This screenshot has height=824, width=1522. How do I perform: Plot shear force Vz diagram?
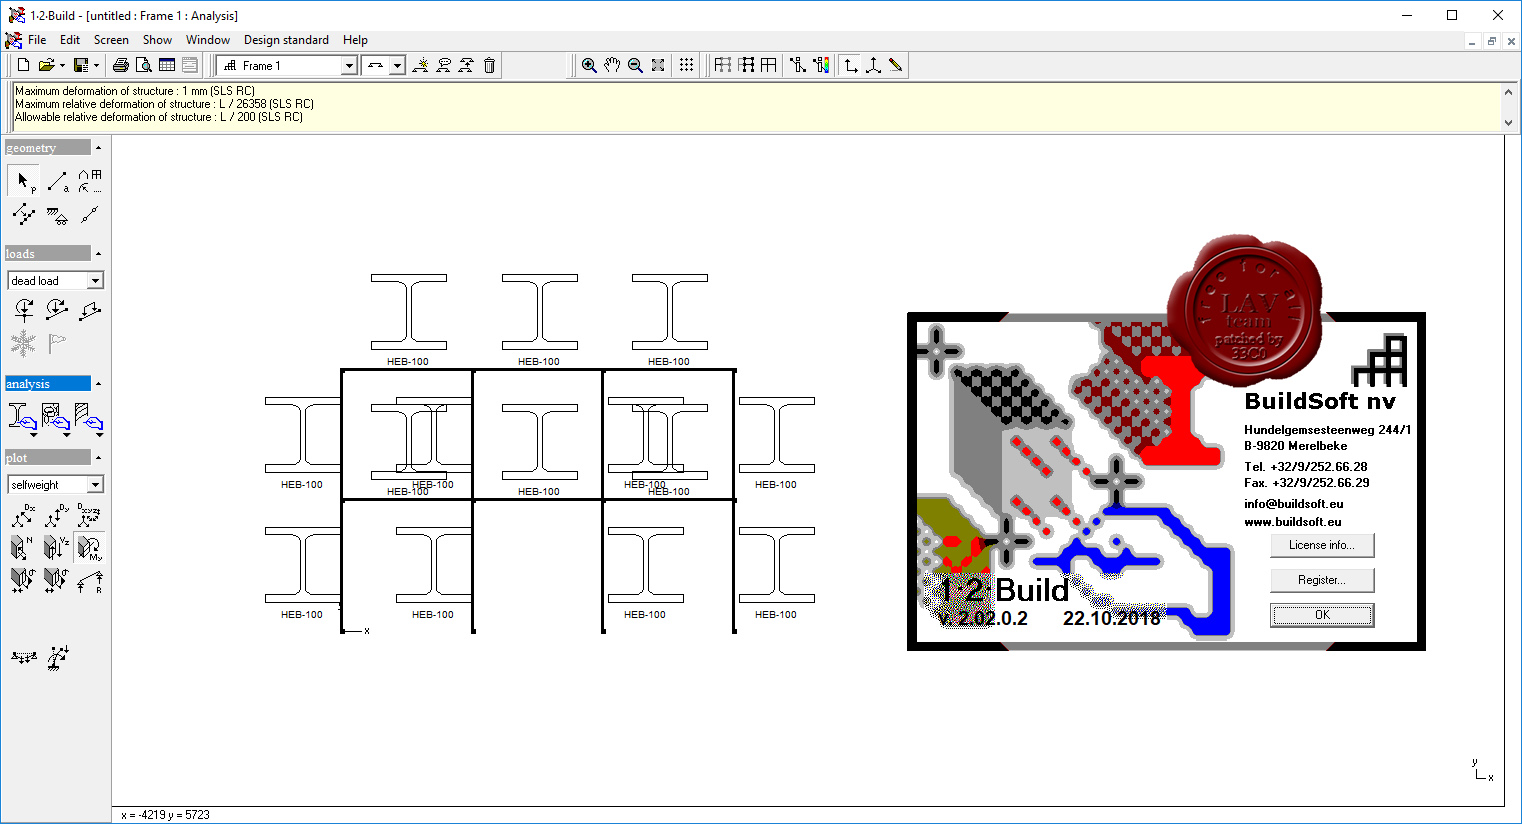coord(57,547)
